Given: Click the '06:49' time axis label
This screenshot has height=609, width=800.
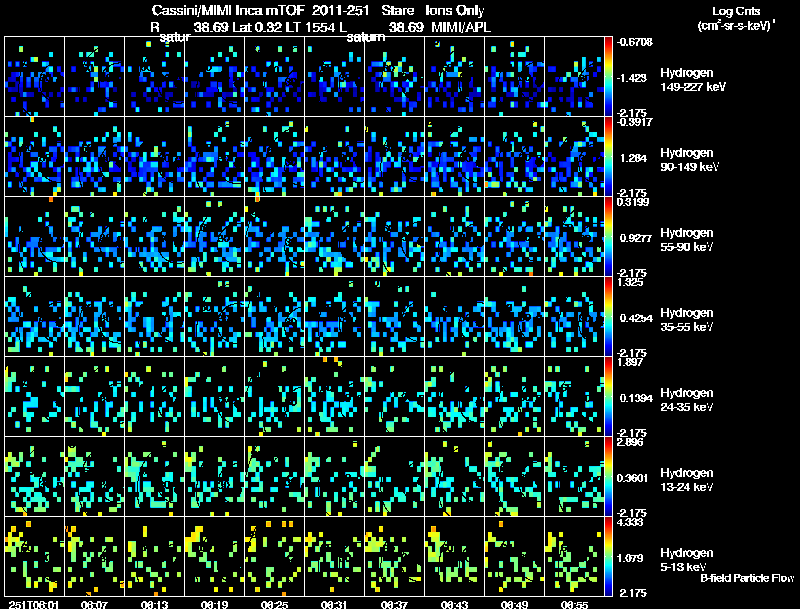Looking at the screenshot, I should [514, 604].
